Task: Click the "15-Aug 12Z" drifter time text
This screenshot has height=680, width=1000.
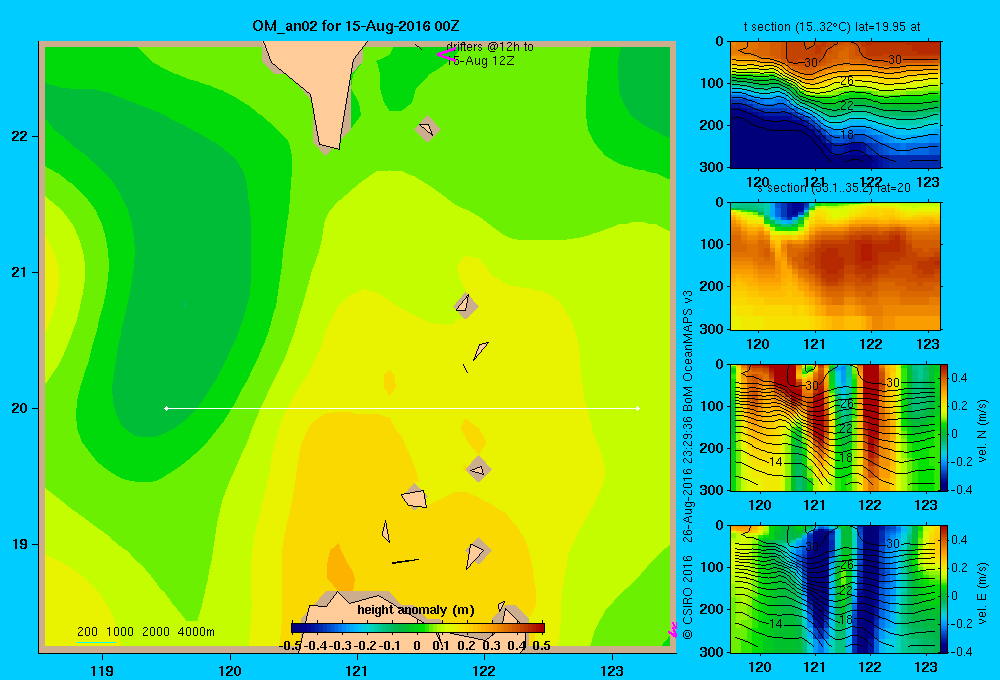Action: (480, 61)
